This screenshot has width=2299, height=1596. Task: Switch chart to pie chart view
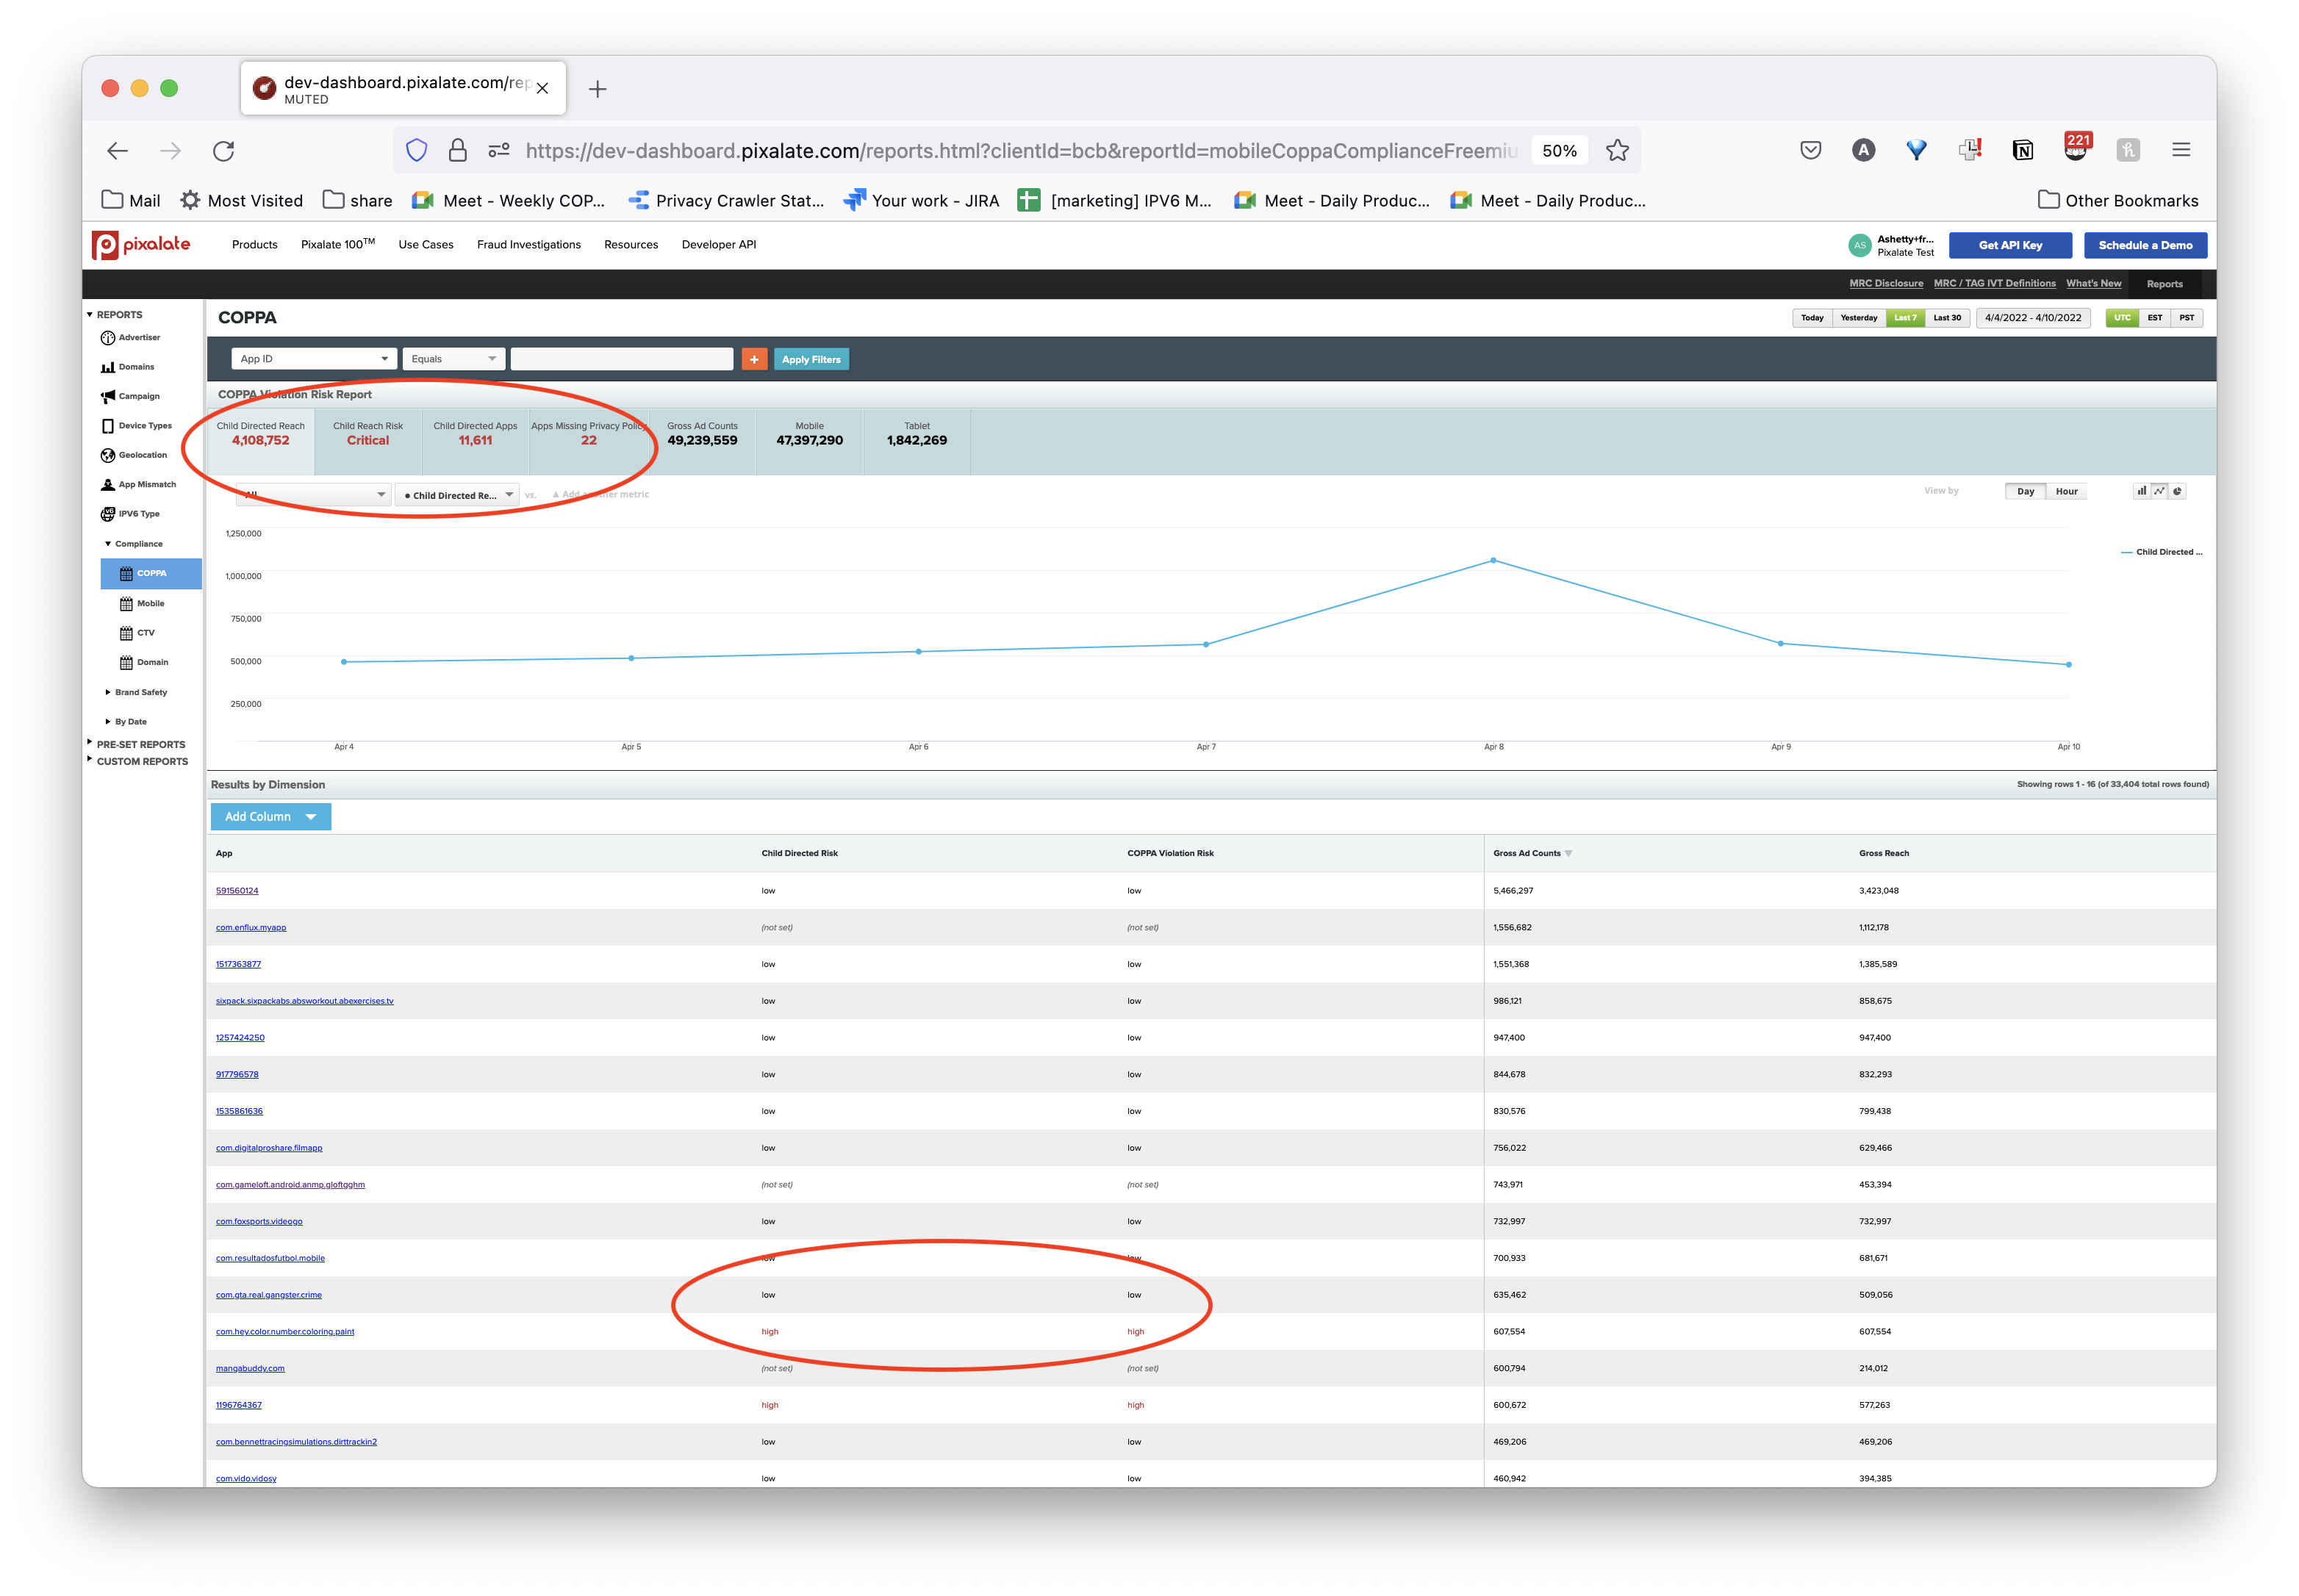pyautogui.click(x=2177, y=491)
